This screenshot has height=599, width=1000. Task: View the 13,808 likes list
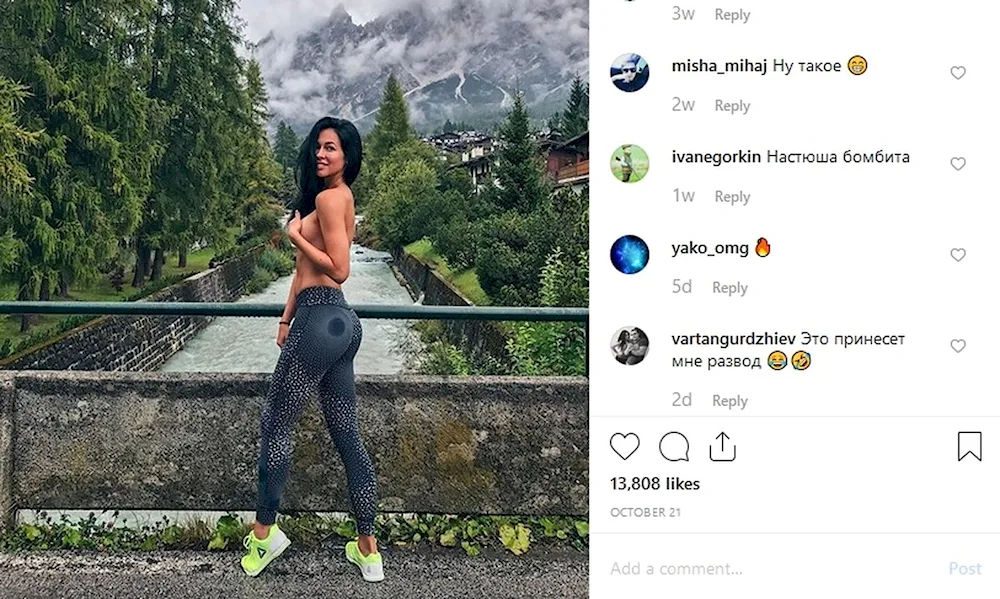655,484
